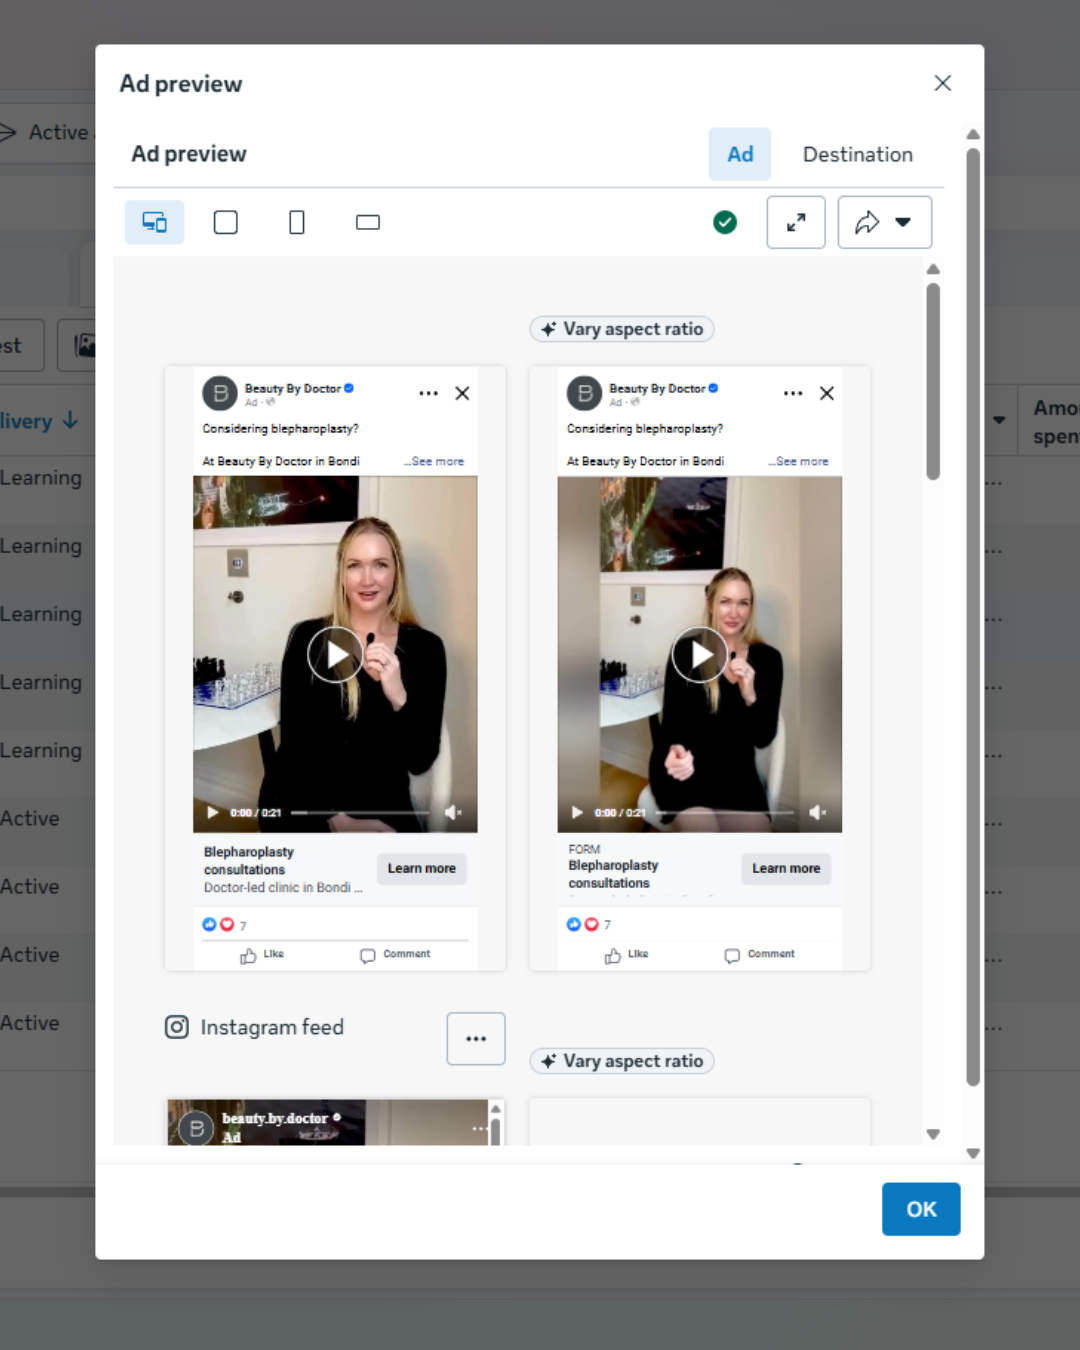Screen dimensions: 1080x1350
Task: Open the Instagram feed options menu
Action: tap(476, 1039)
